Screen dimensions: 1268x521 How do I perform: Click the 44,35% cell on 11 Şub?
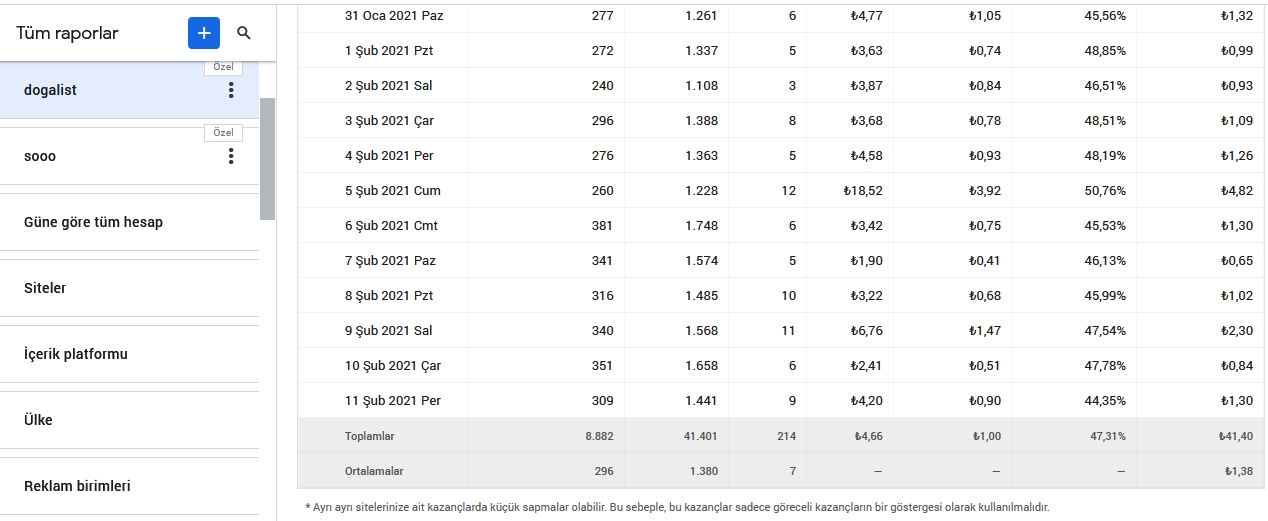pos(1103,401)
